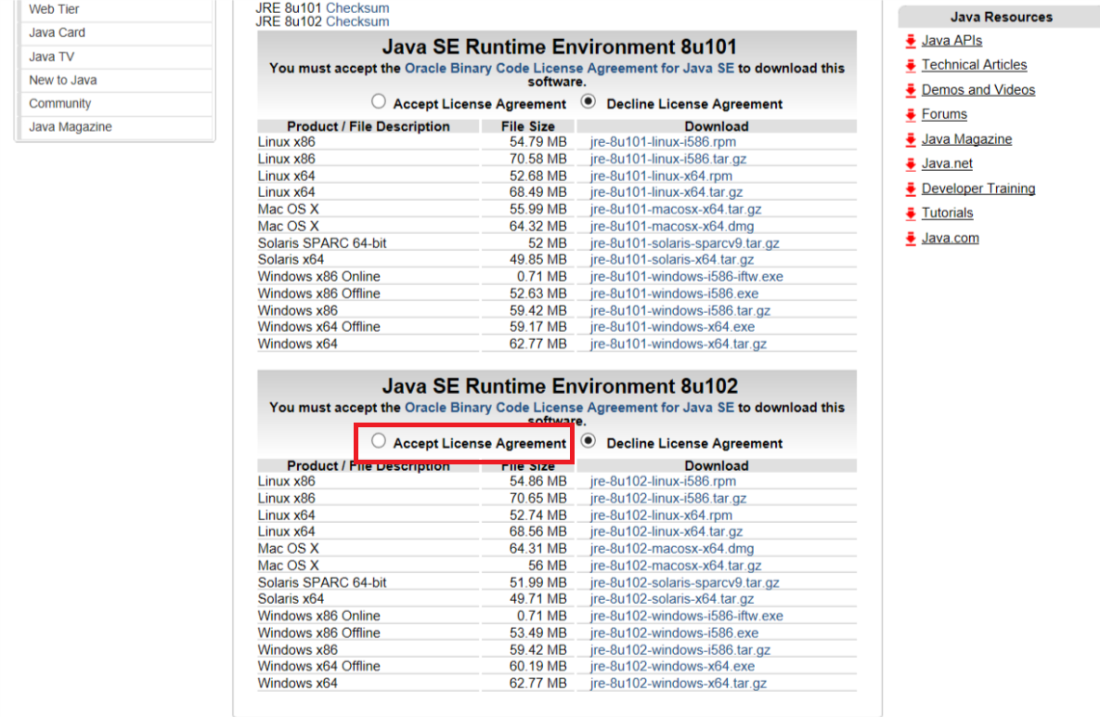Image resolution: width=1100 pixels, height=717 pixels.
Task: Download jre-8u102-windows-i586.exe
Action: [x=674, y=633]
